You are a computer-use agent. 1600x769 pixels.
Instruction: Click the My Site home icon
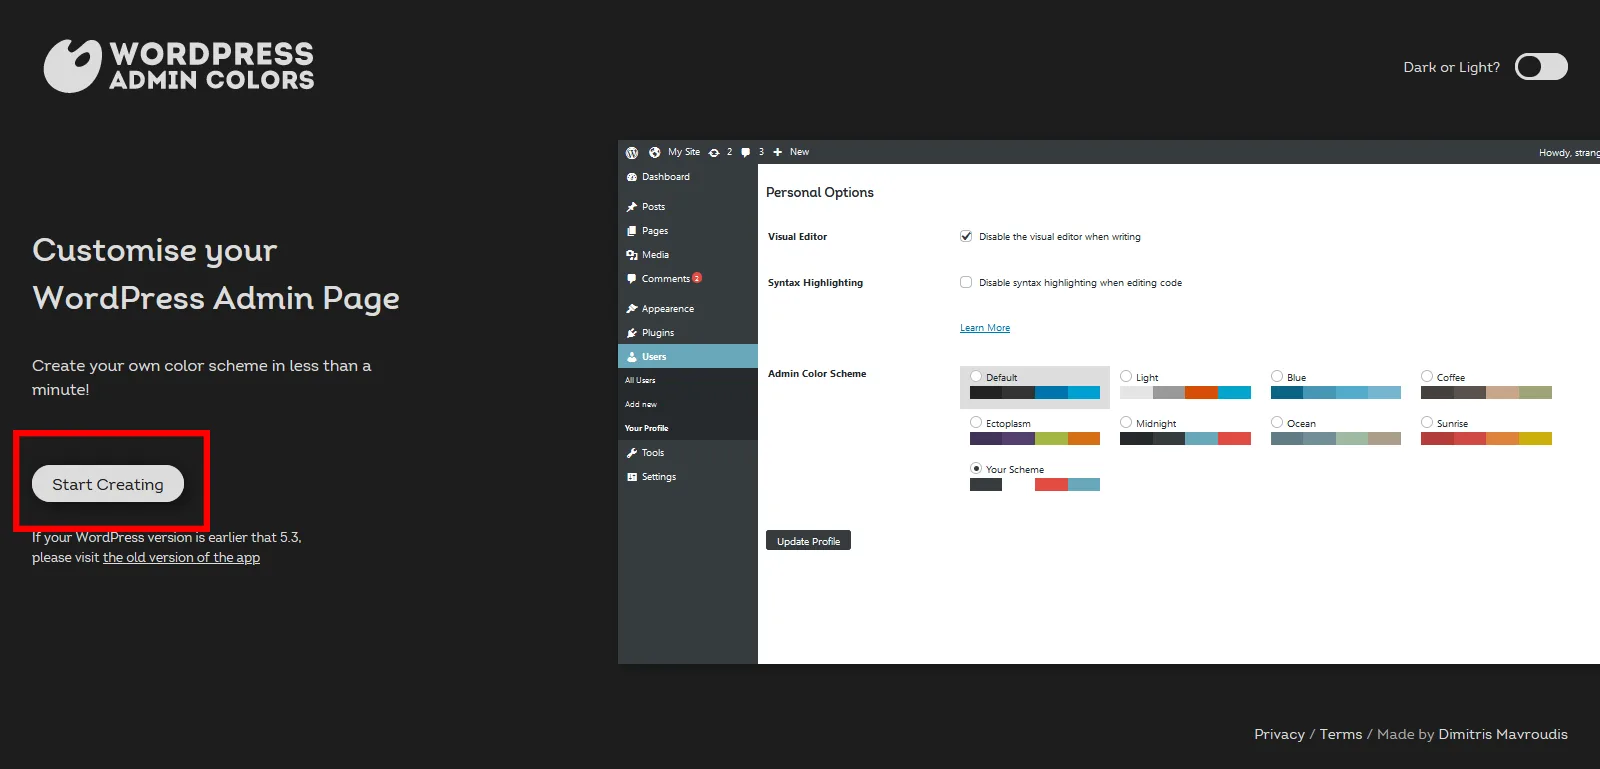click(655, 153)
